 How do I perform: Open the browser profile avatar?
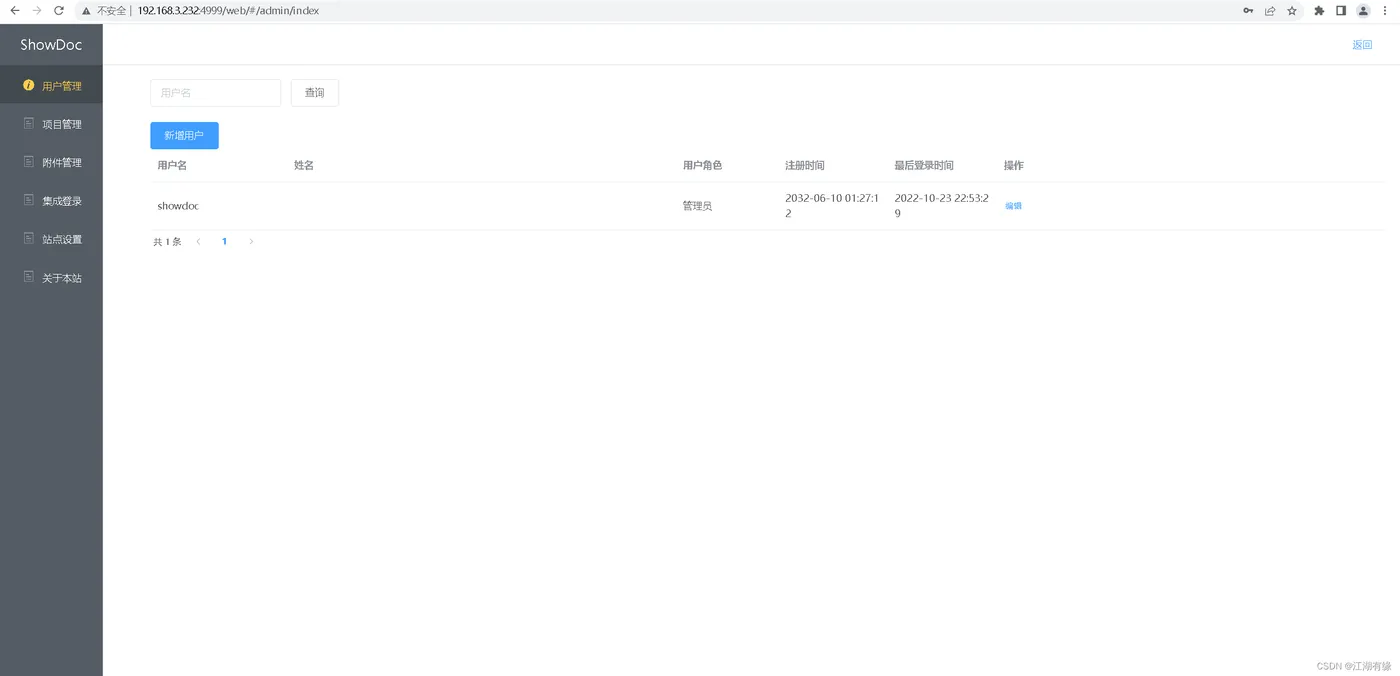pyautogui.click(x=1363, y=11)
